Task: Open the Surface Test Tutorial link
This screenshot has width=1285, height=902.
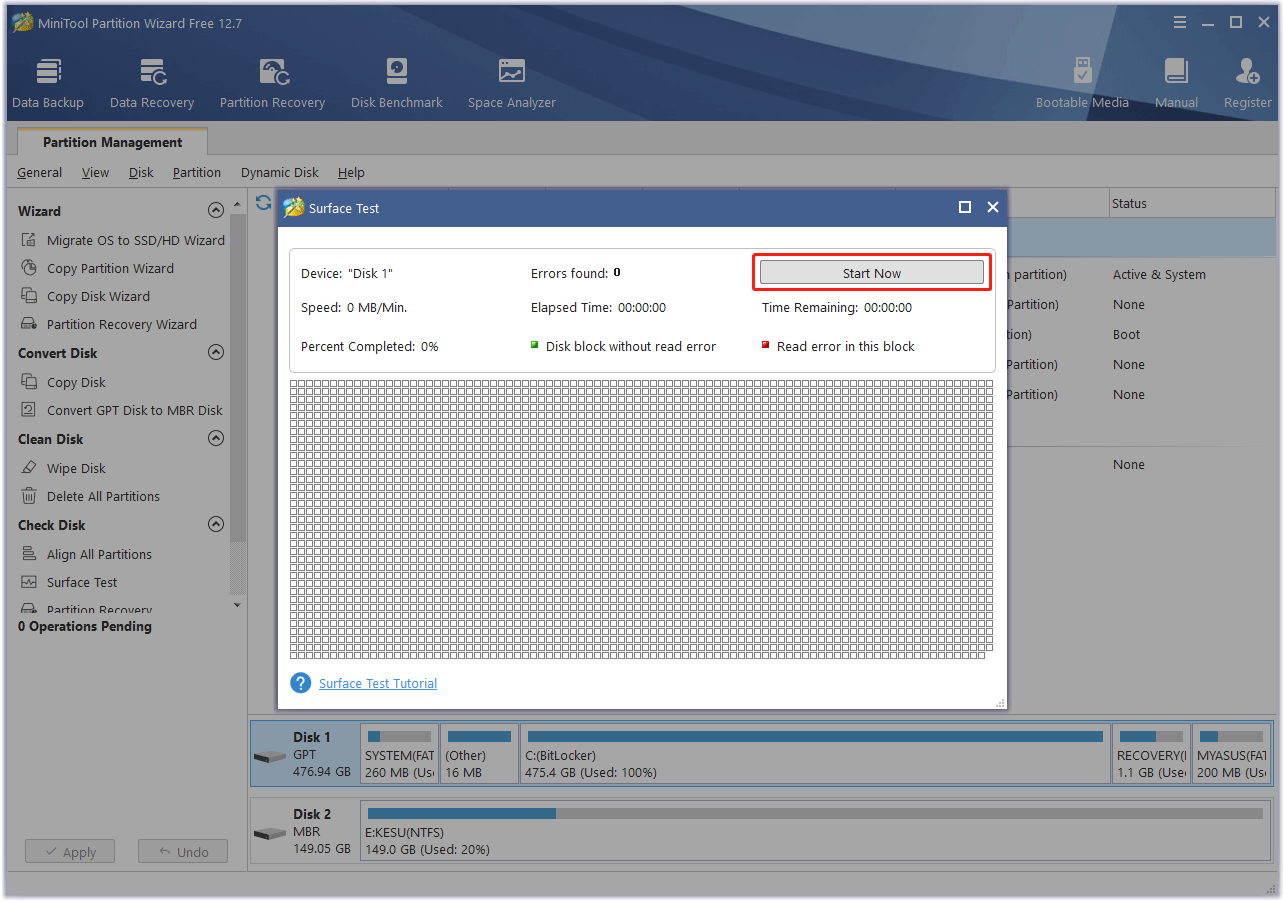Action: tap(377, 683)
